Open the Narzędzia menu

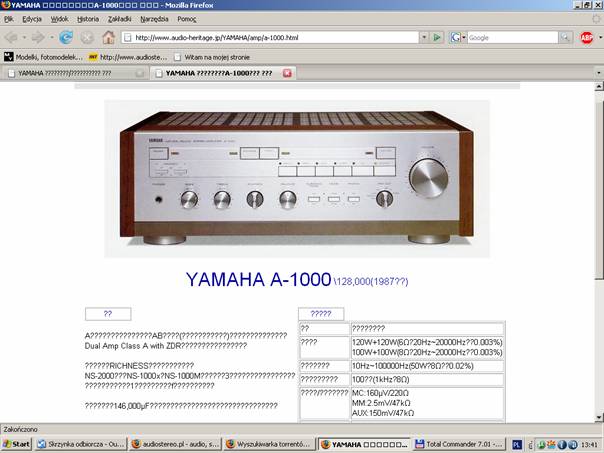(x=154, y=19)
